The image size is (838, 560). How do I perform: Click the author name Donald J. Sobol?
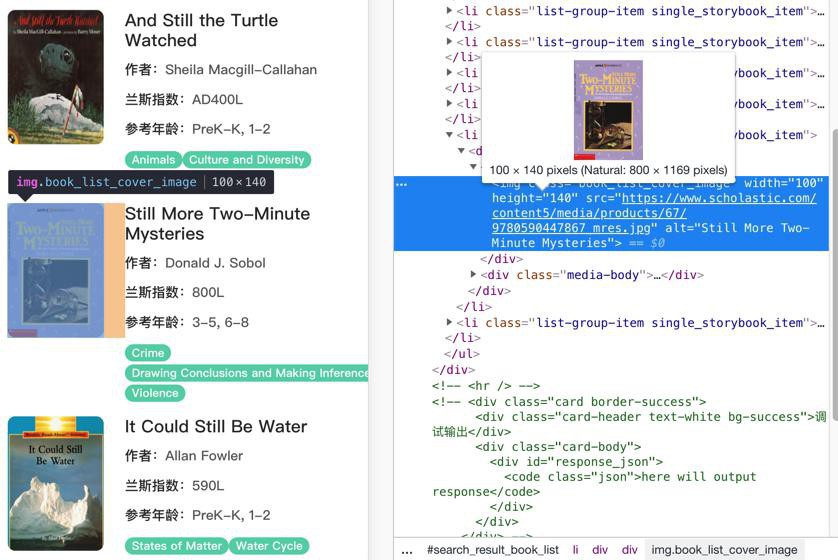tap(215, 263)
